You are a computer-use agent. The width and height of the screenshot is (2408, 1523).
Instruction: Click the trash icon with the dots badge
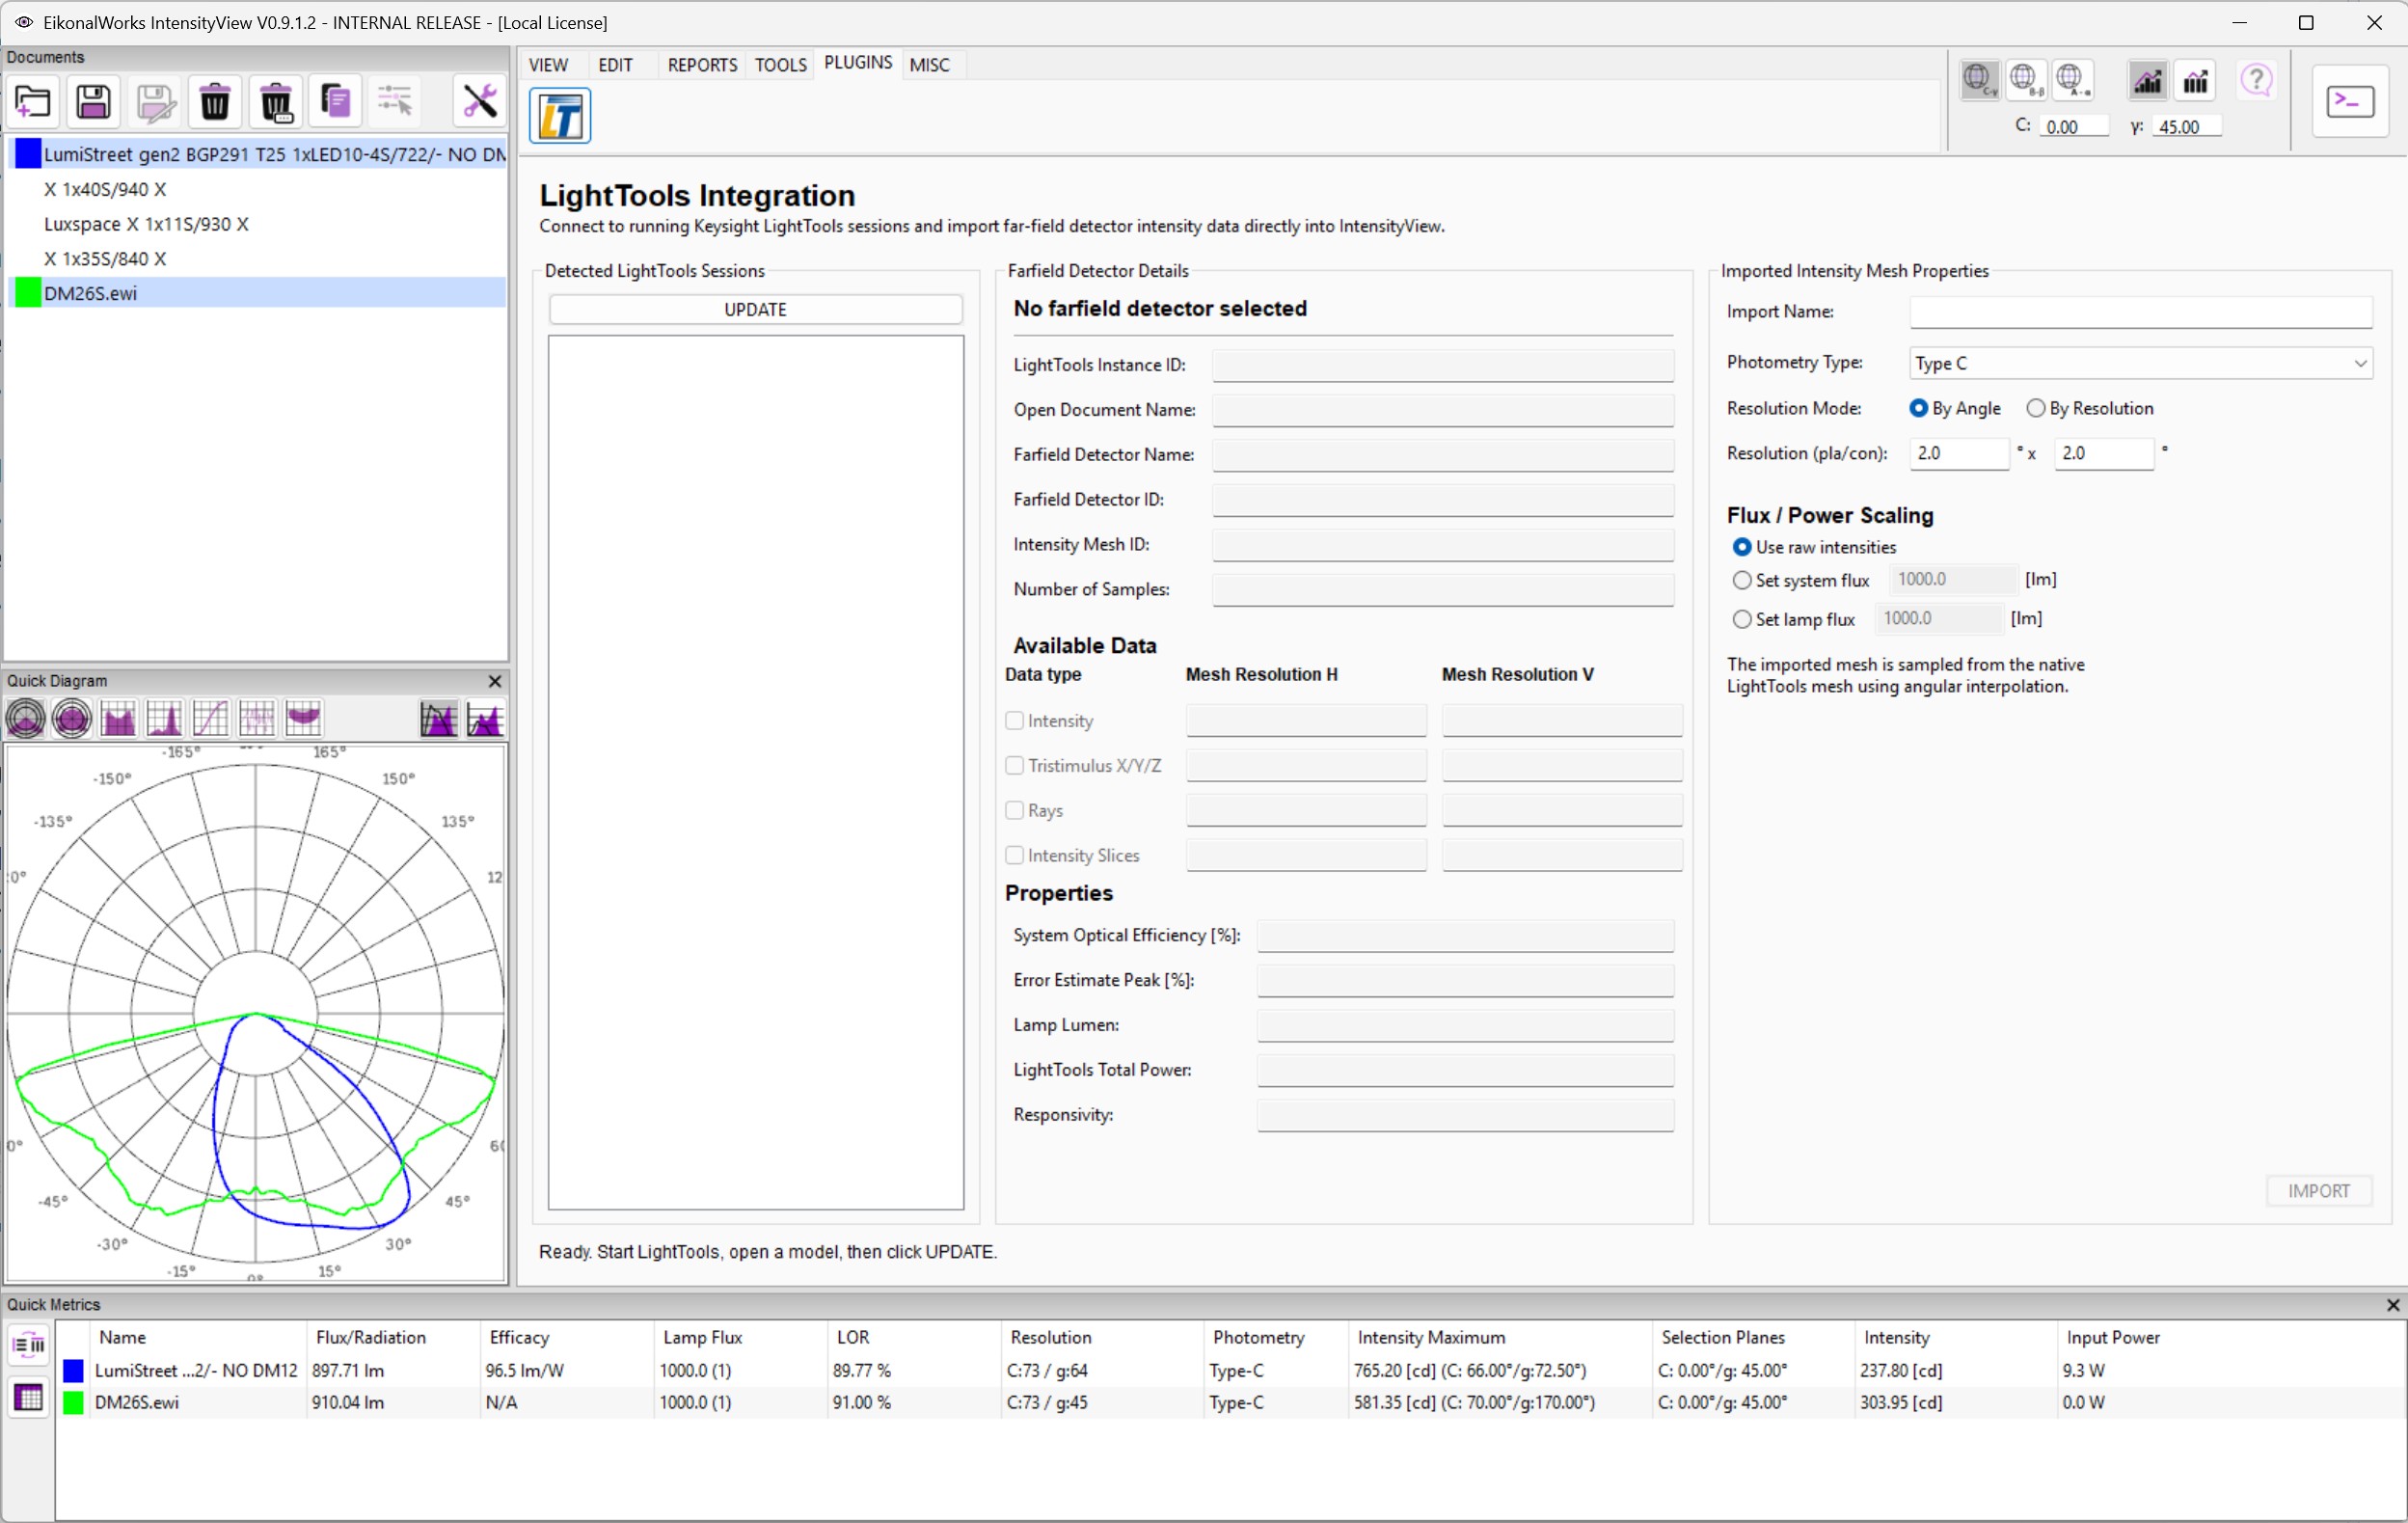(276, 101)
